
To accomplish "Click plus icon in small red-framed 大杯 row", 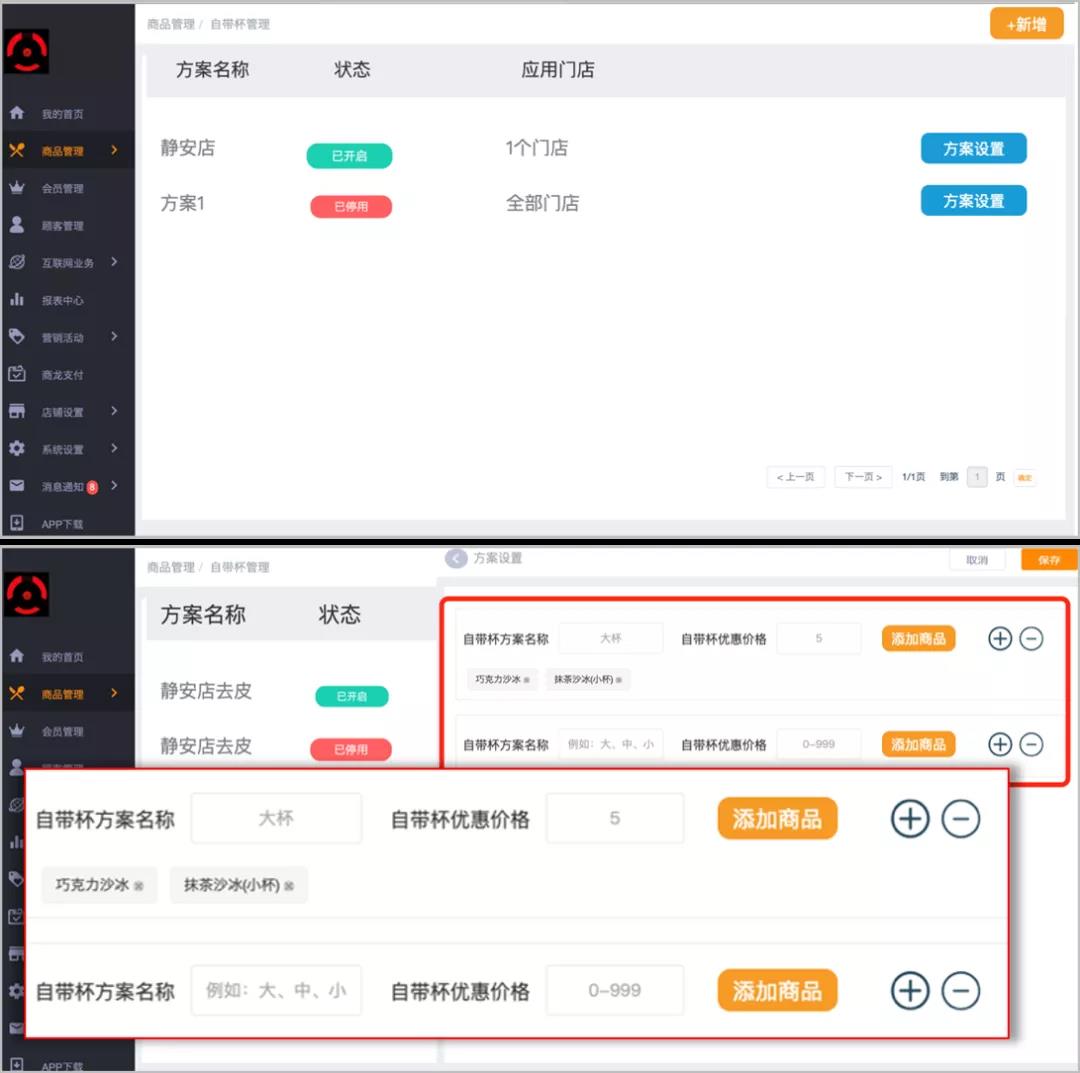I will coord(999,638).
